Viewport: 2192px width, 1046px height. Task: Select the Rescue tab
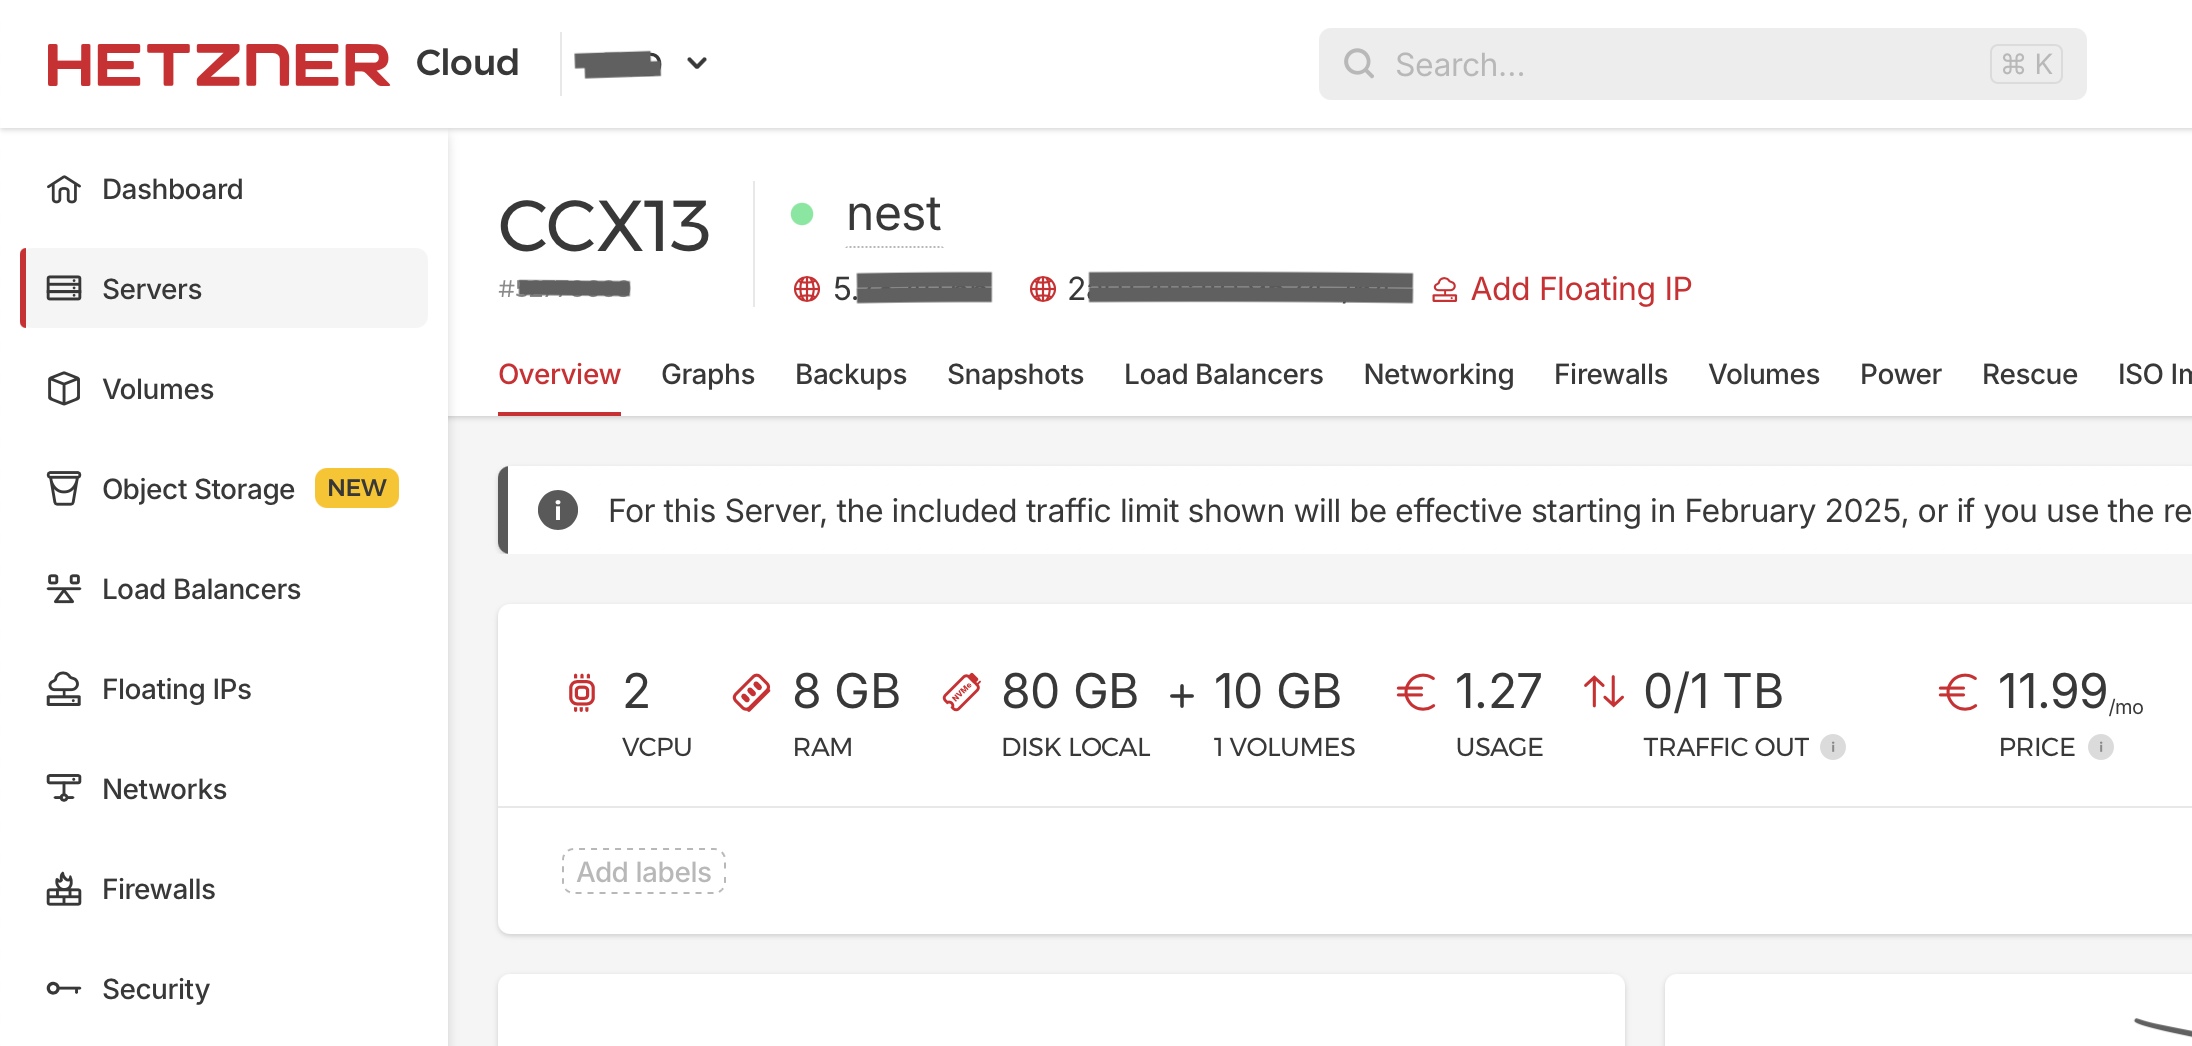pyautogui.click(x=2029, y=374)
